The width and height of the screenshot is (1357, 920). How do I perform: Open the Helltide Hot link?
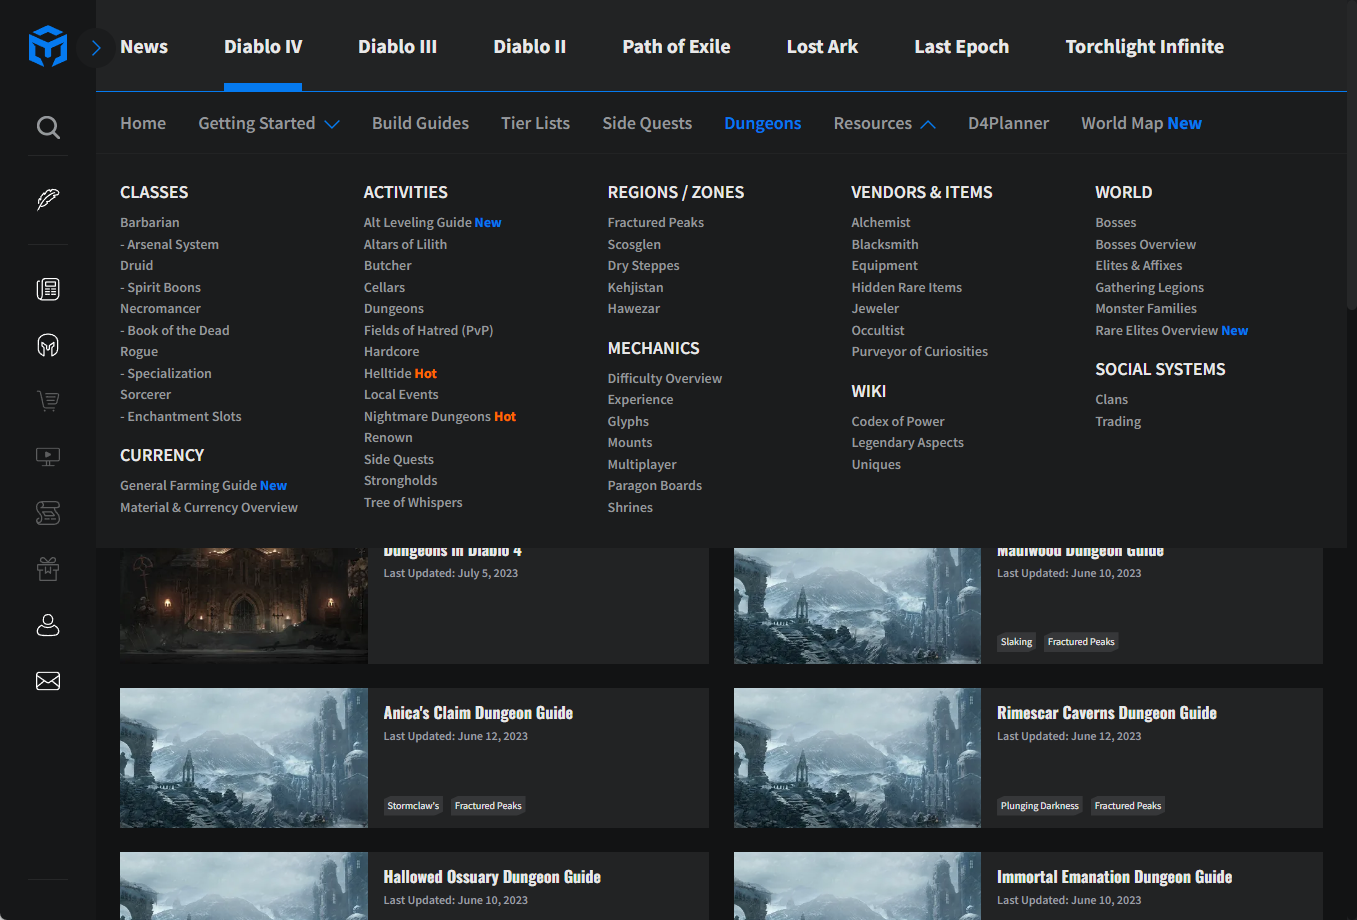pyautogui.click(x=401, y=373)
